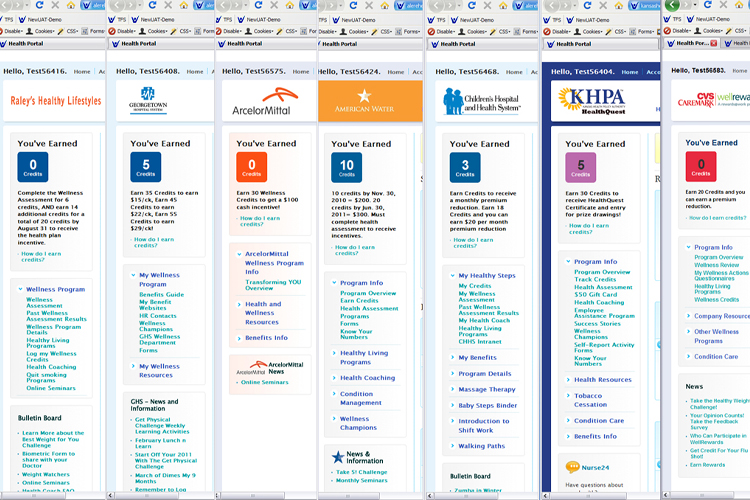The height and width of the screenshot is (500, 750).
Task: Click the horizontal scrollbar under the Georgetown page
Action: pos(160,494)
